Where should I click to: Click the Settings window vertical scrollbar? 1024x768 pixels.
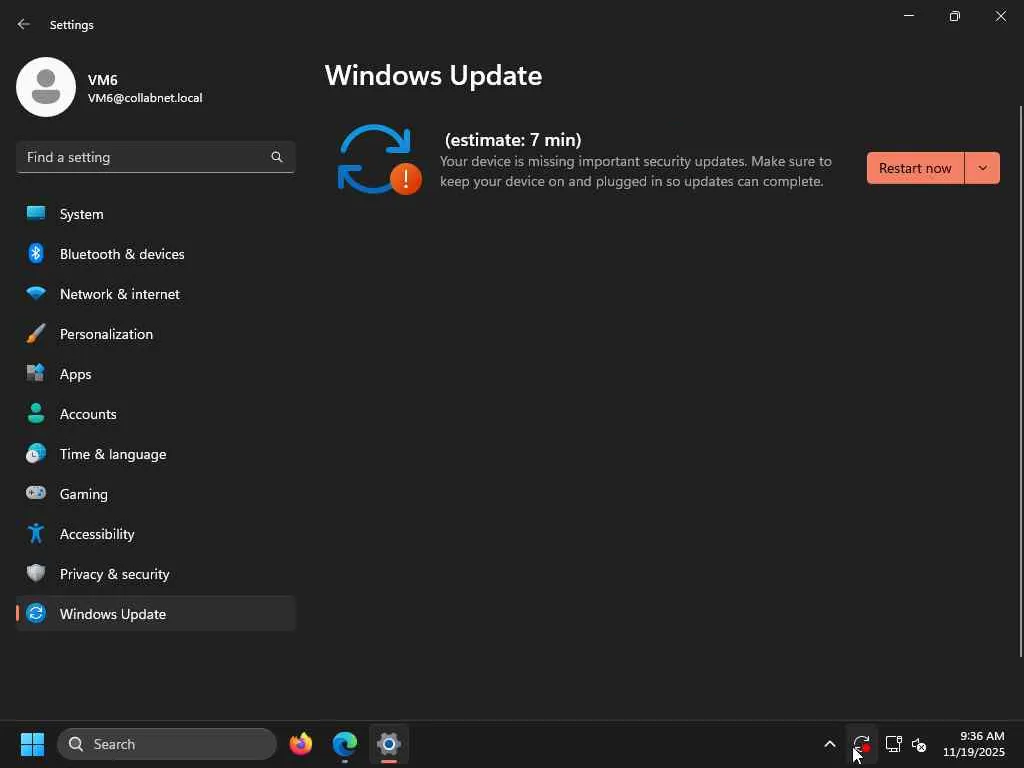[x=1021, y=381]
